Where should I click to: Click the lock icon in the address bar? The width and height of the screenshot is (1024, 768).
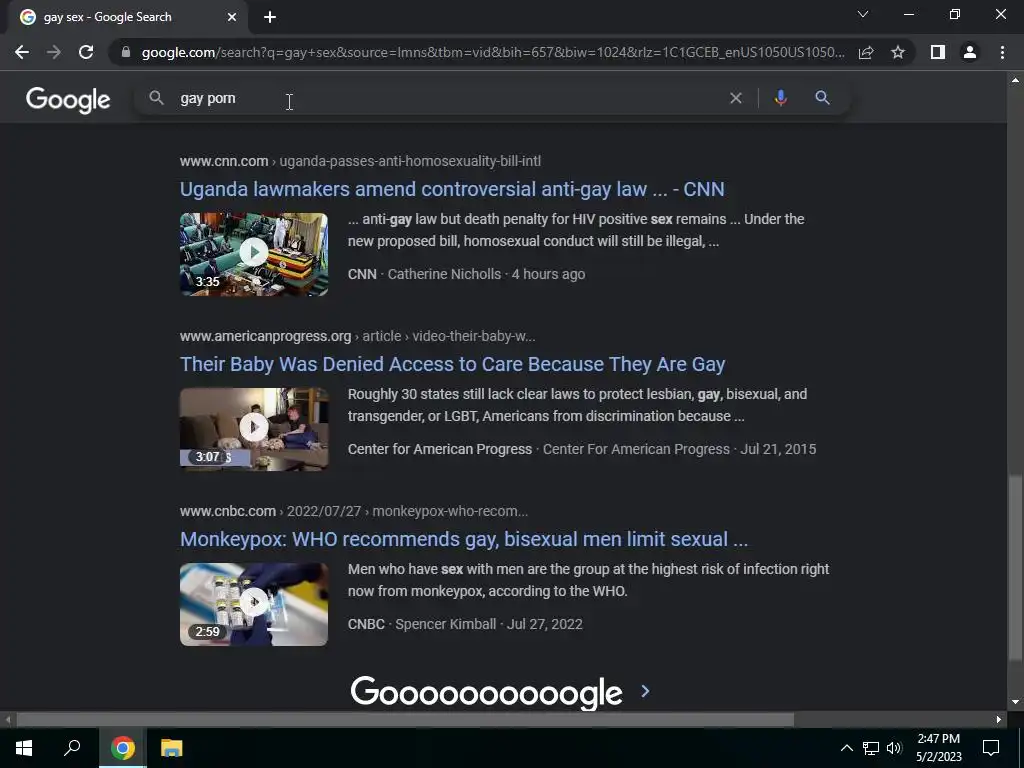point(125,52)
